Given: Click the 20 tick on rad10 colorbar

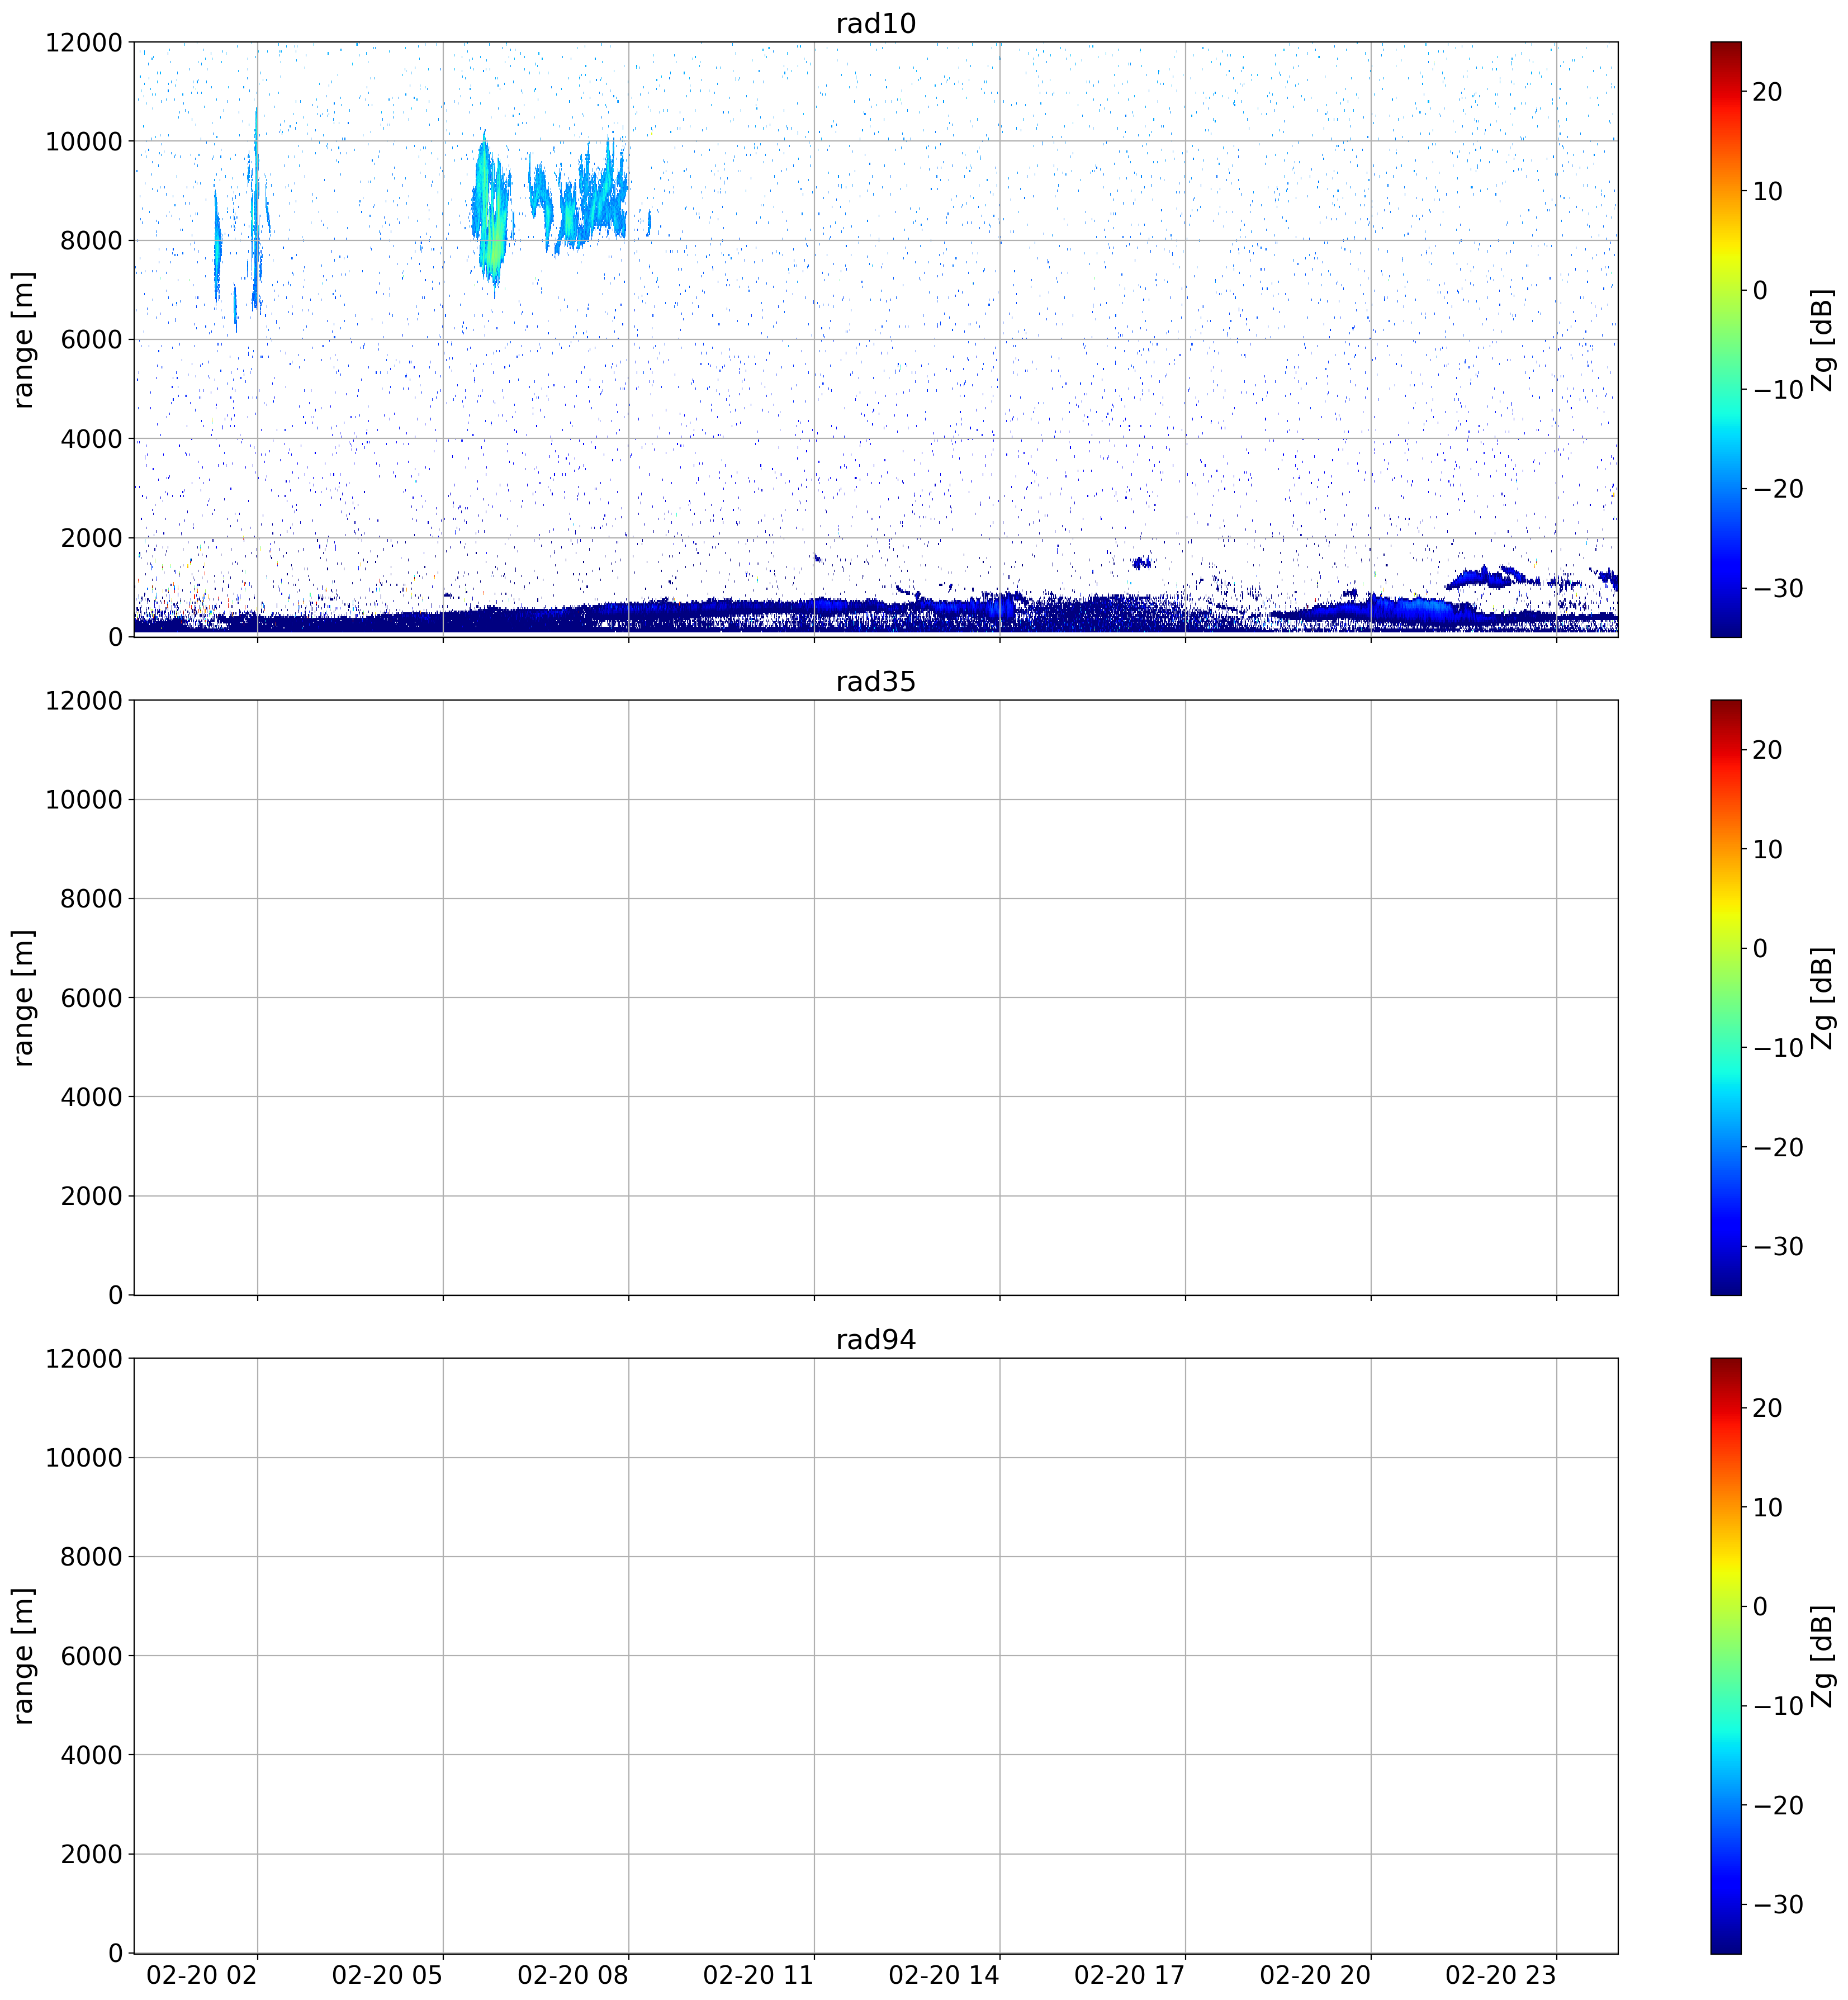Looking at the screenshot, I should pyautogui.click(x=1768, y=92).
